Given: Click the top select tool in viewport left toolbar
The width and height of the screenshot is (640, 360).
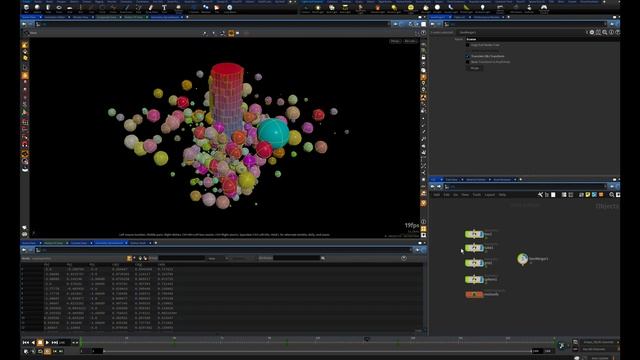Looking at the screenshot, I should click(25, 45).
